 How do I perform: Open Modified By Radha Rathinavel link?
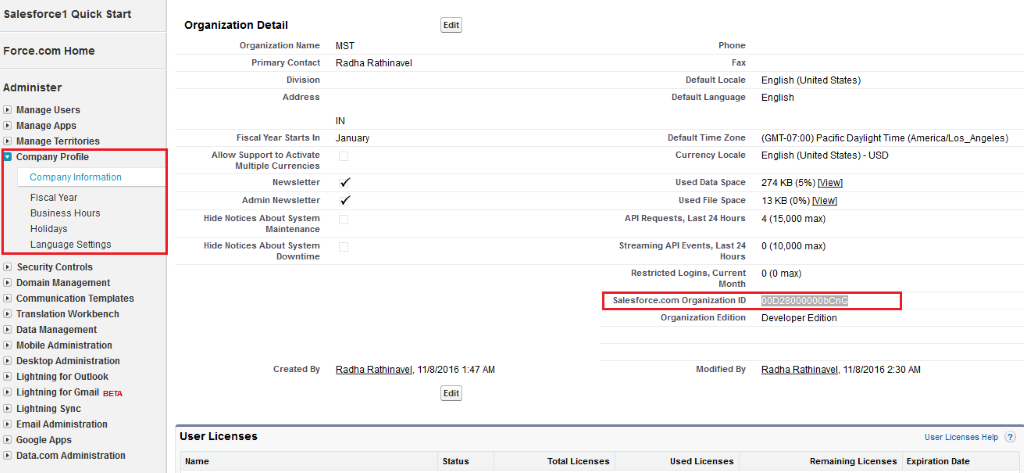coord(800,370)
